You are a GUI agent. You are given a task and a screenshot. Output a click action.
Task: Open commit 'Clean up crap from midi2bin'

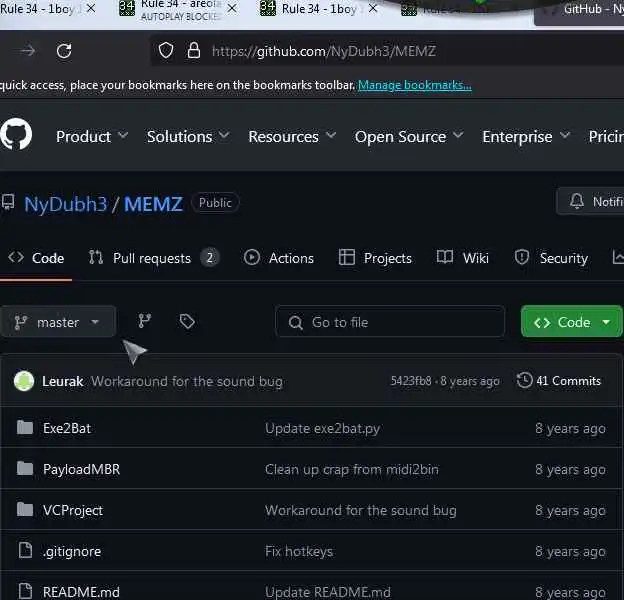click(352, 469)
